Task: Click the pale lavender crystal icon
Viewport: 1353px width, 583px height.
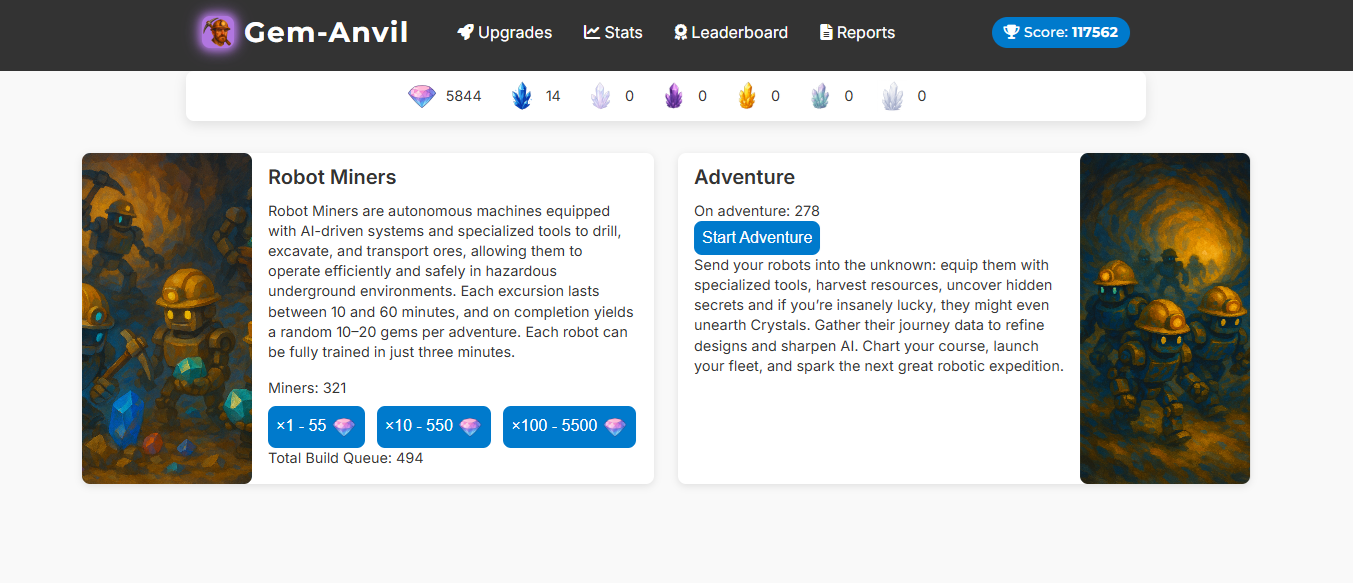Action: click(600, 97)
